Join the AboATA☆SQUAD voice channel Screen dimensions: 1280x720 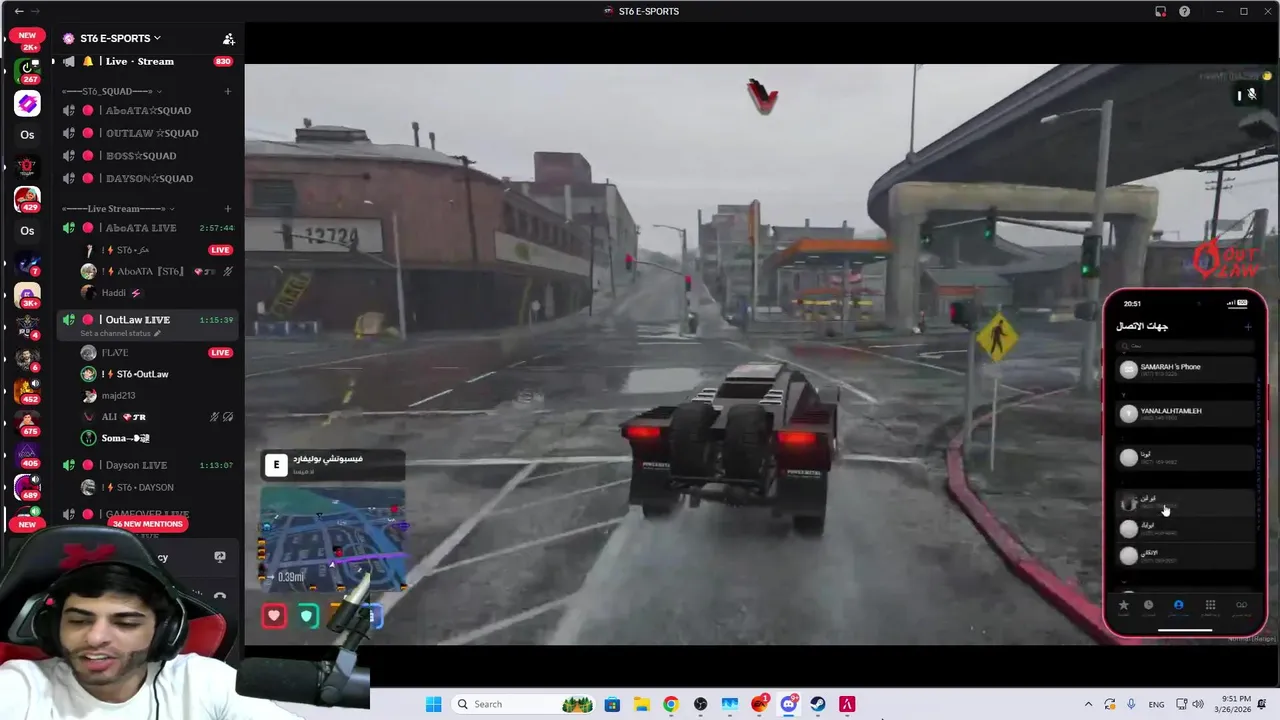click(148, 110)
